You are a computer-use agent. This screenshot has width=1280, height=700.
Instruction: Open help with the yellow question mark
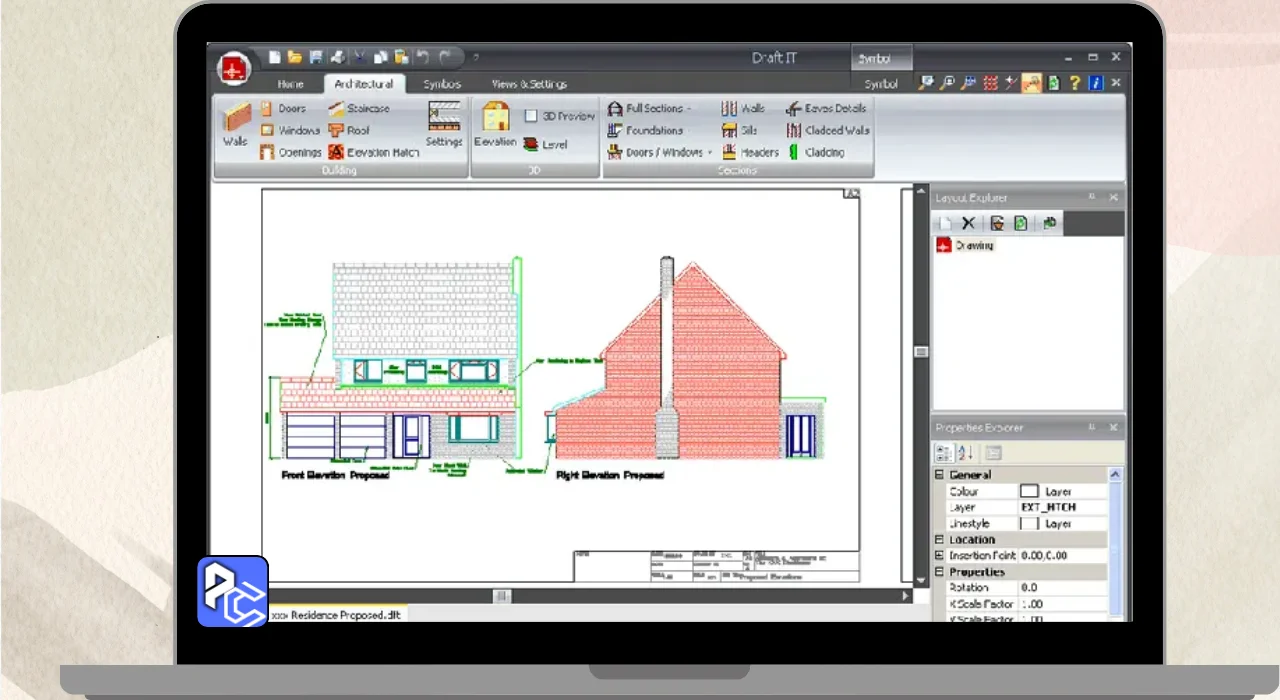click(1075, 83)
